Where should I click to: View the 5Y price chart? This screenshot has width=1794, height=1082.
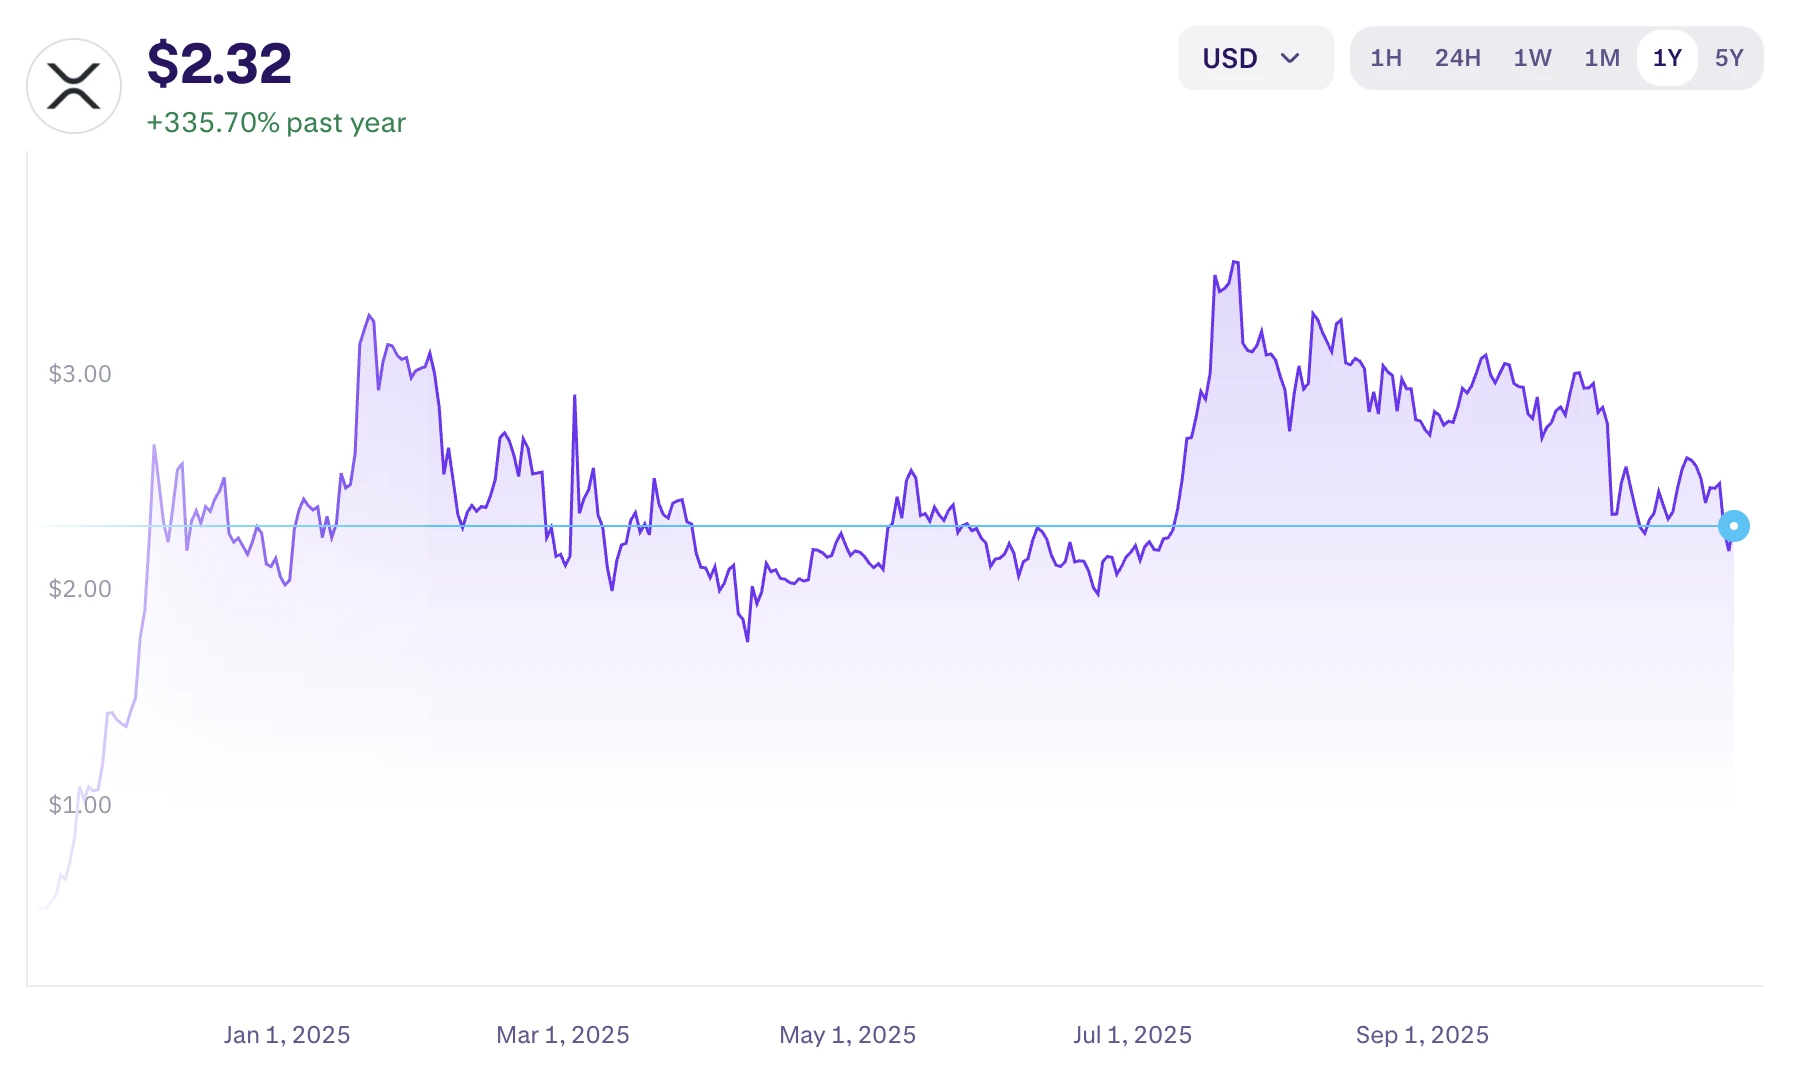click(x=1731, y=58)
